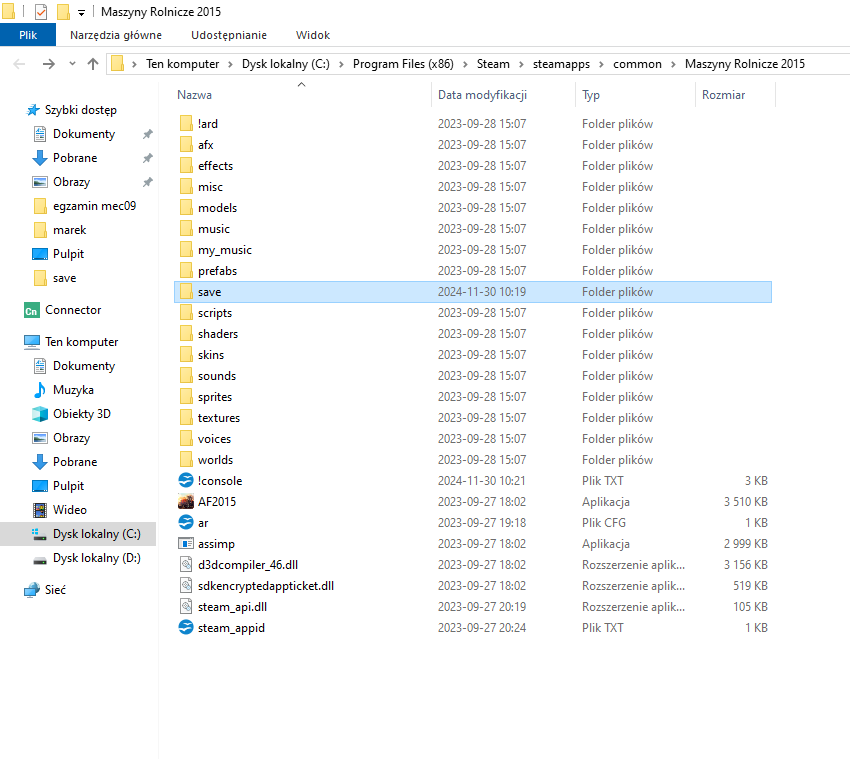Screen dimensions: 850x759
Task: Navigate to steamapps breadcrumb
Action: tap(561, 64)
